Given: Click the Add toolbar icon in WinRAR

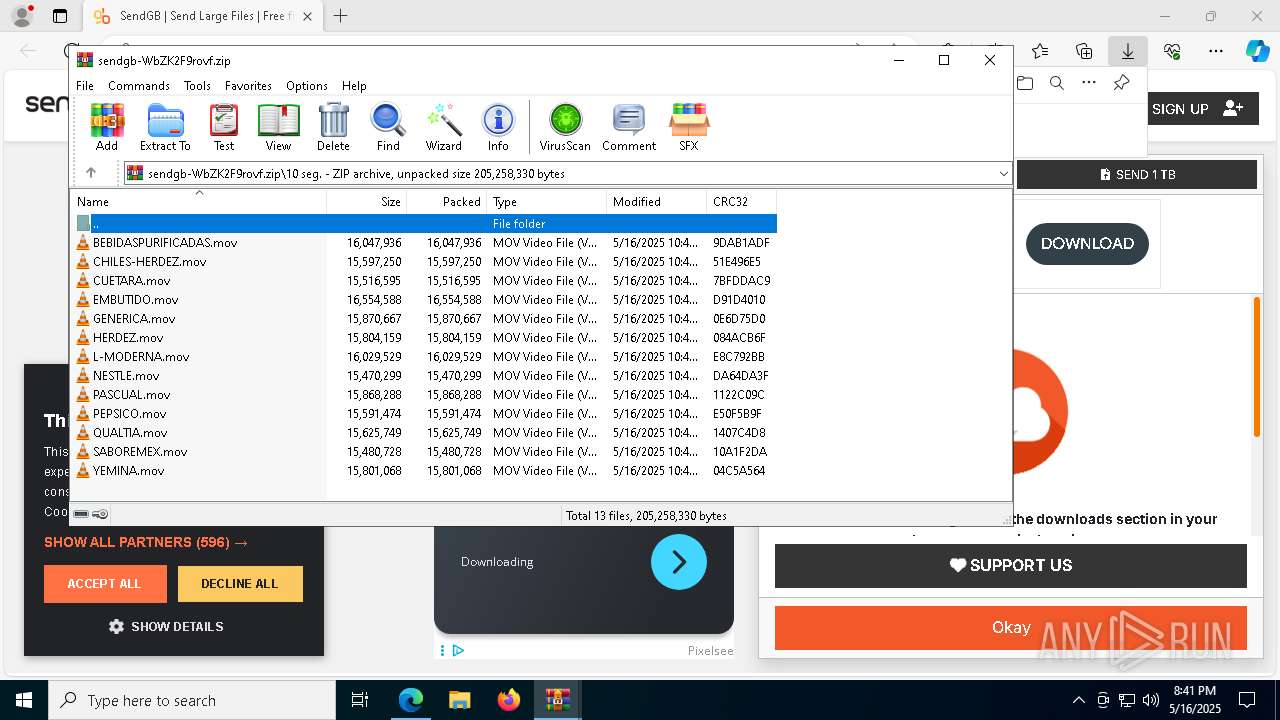Looking at the screenshot, I should point(107,127).
